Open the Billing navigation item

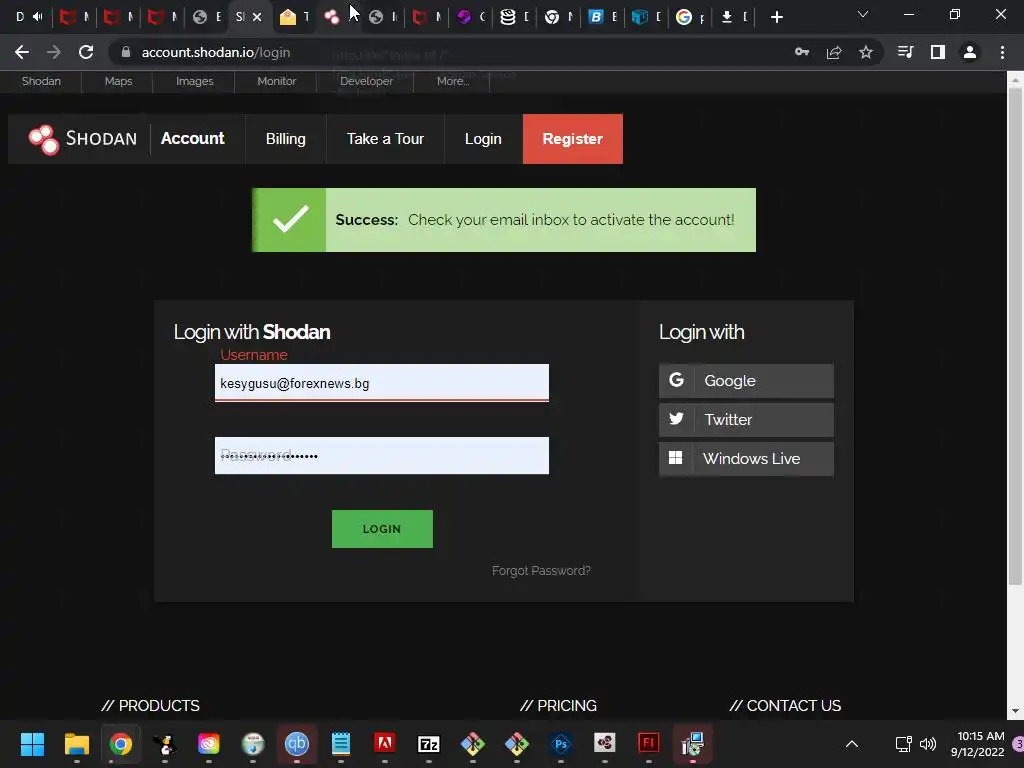[285, 138]
